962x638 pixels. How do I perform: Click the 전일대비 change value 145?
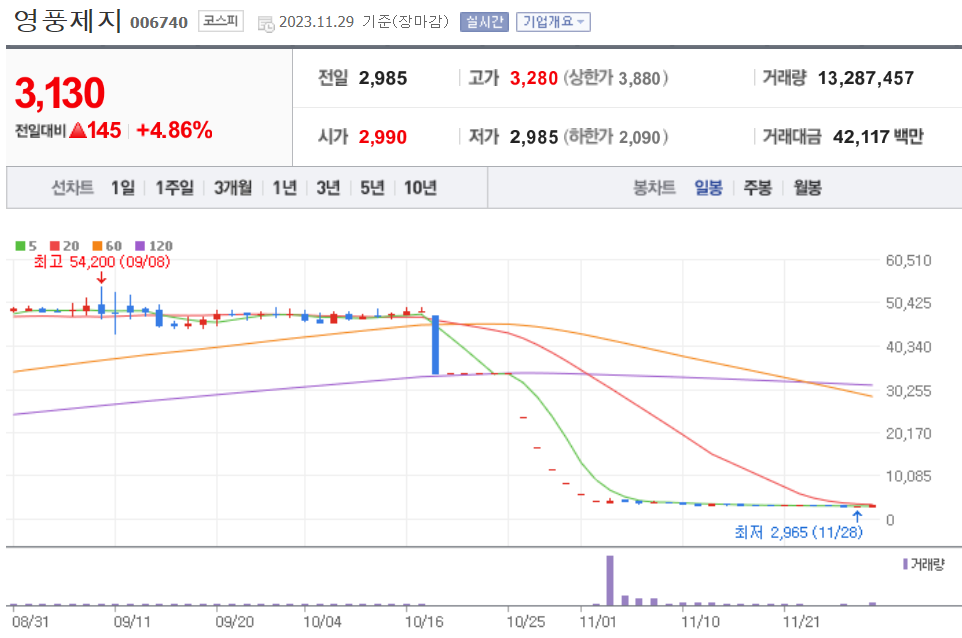point(104,130)
